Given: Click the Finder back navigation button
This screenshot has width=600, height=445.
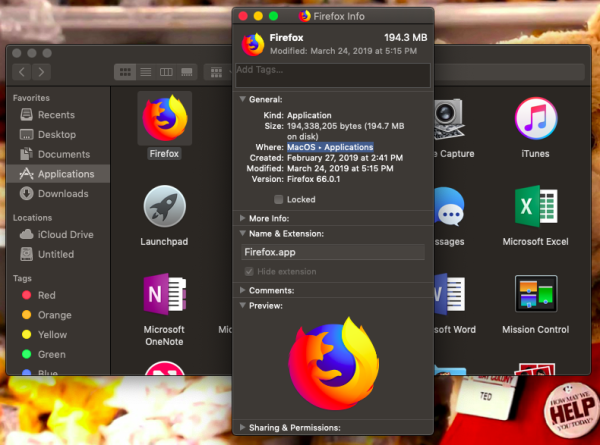Looking at the screenshot, I should (x=23, y=72).
